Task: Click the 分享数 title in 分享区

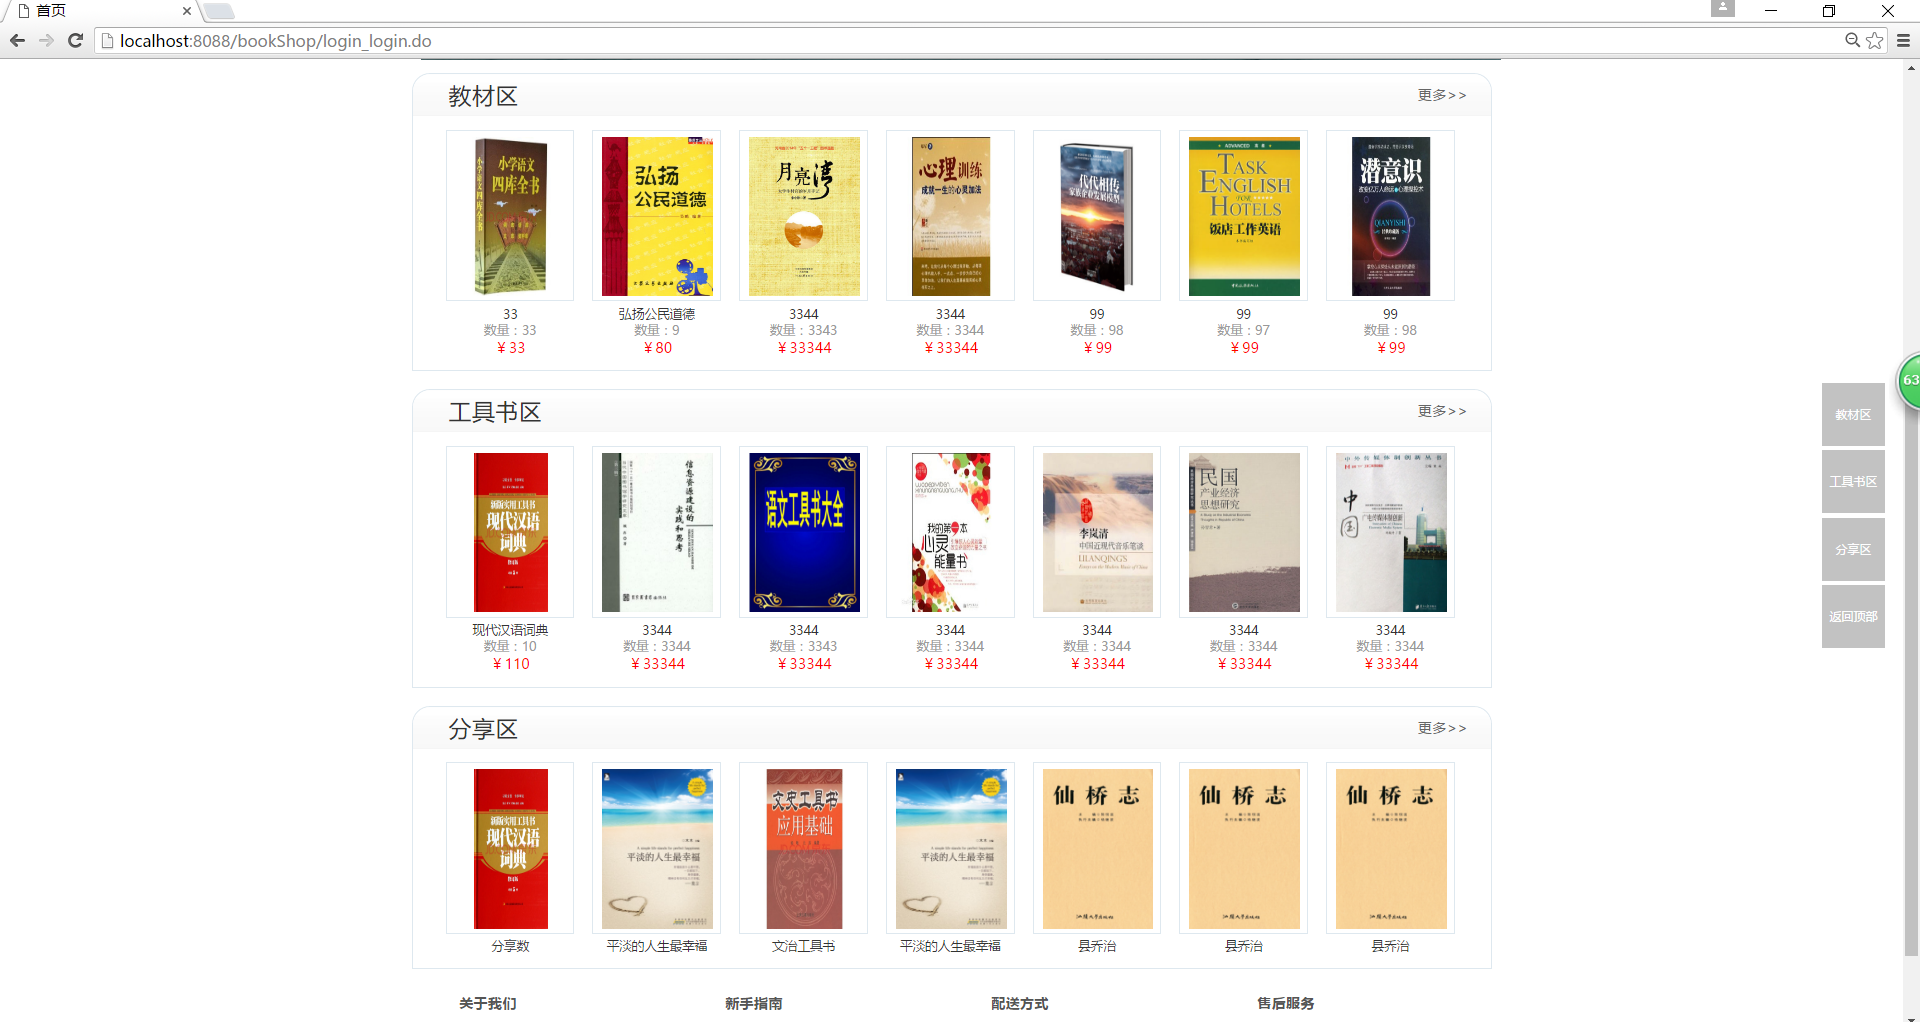Action: click(510, 946)
